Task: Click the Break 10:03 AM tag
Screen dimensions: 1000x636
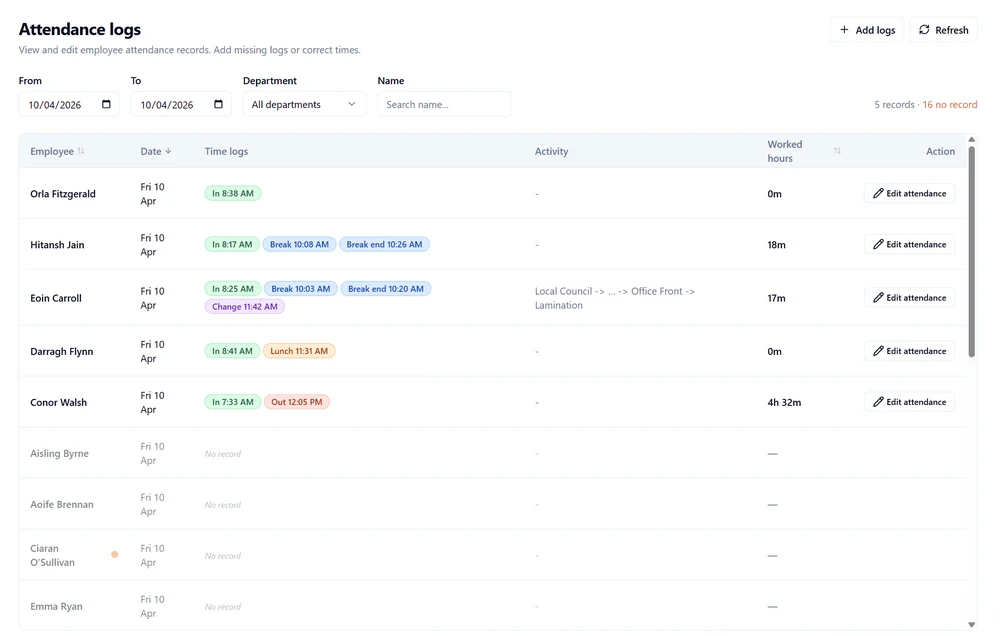Action: (x=300, y=289)
